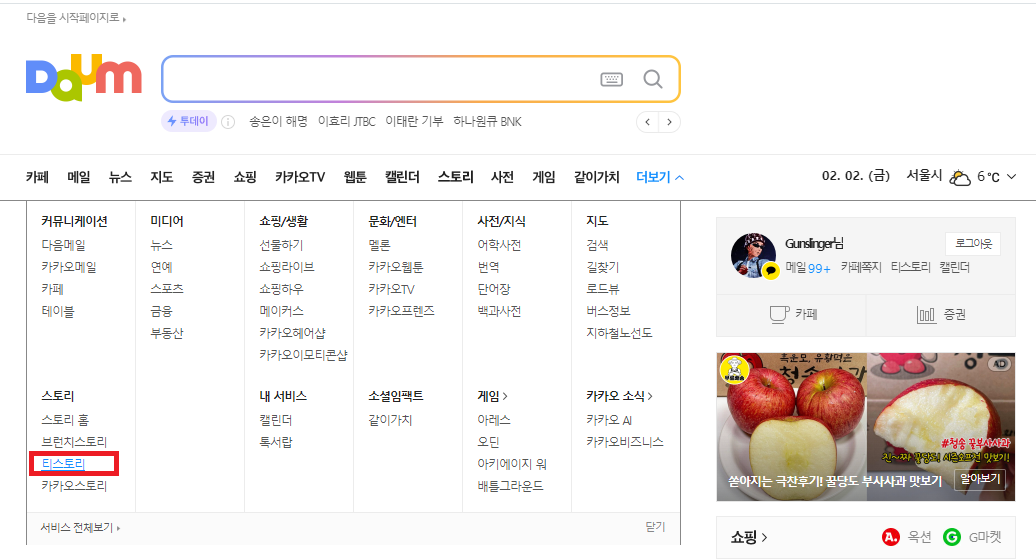
Task: Open the 지도 navigation item
Action: pos(161,177)
